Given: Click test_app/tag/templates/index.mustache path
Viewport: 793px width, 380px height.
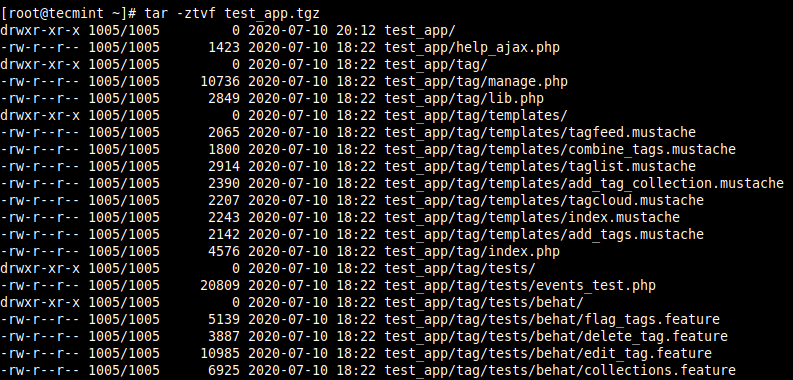Looking at the screenshot, I should [x=532, y=218].
